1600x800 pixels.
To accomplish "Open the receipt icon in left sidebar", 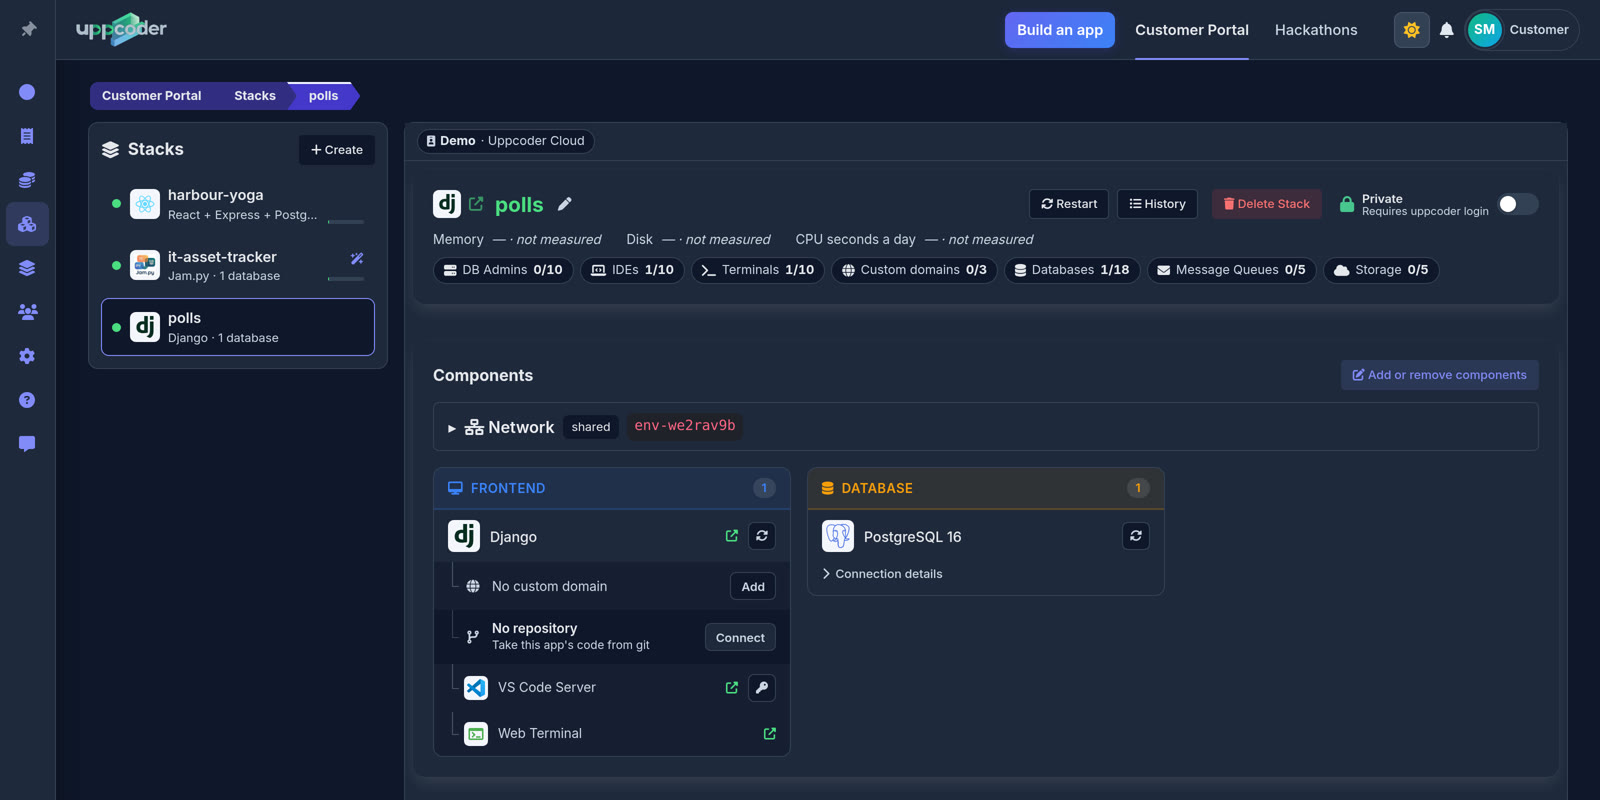I will pos(27,136).
